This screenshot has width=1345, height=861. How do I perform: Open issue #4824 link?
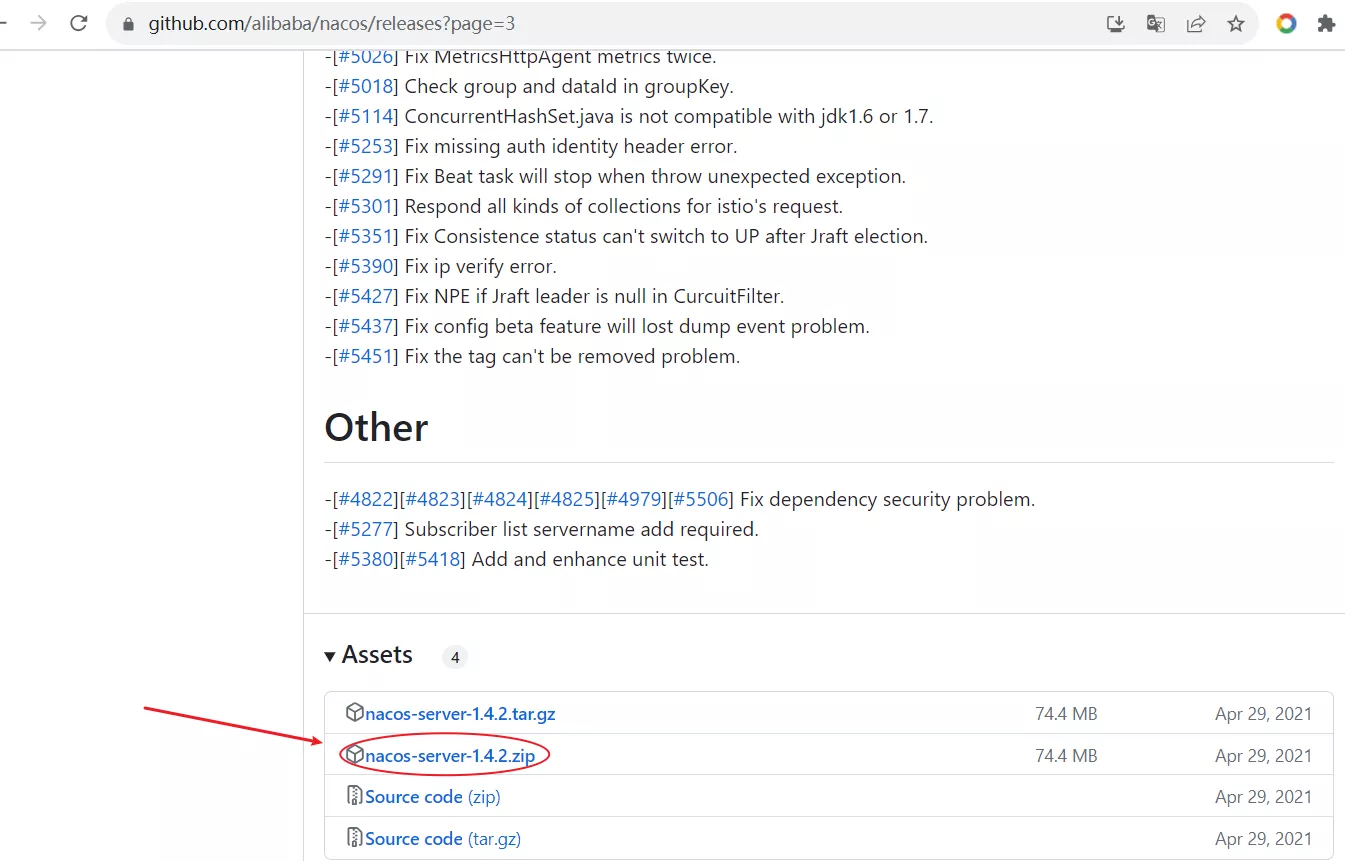[499, 500]
